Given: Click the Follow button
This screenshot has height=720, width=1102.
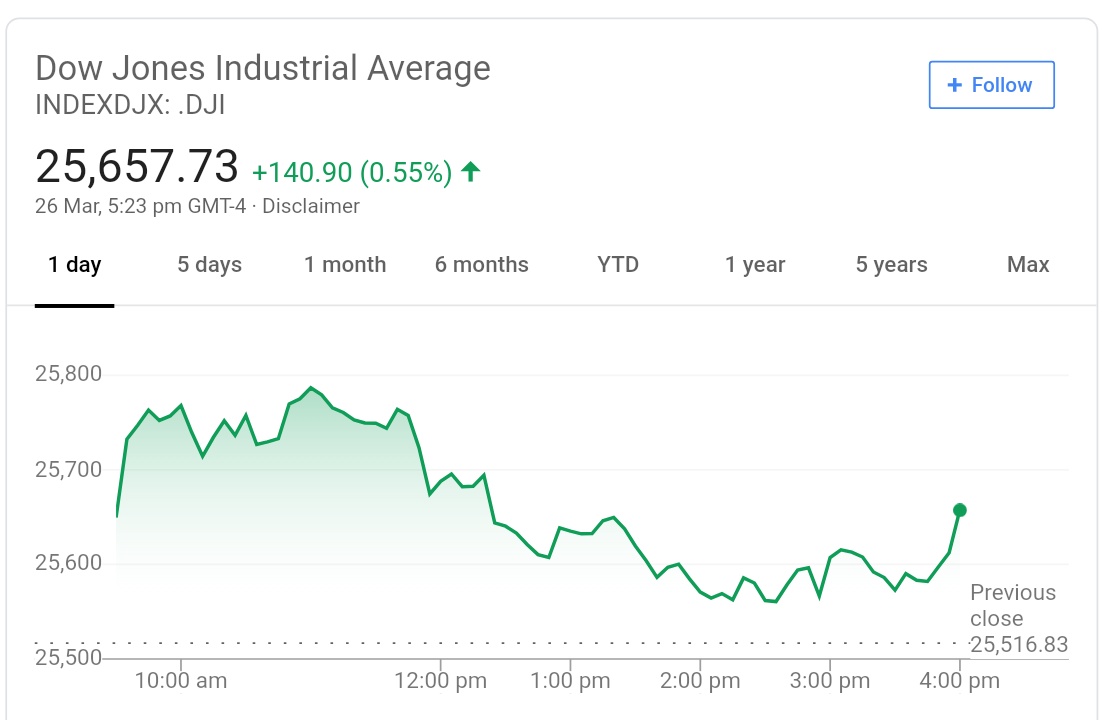Looking at the screenshot, I should pyautogui.click(x=991, y=85).
